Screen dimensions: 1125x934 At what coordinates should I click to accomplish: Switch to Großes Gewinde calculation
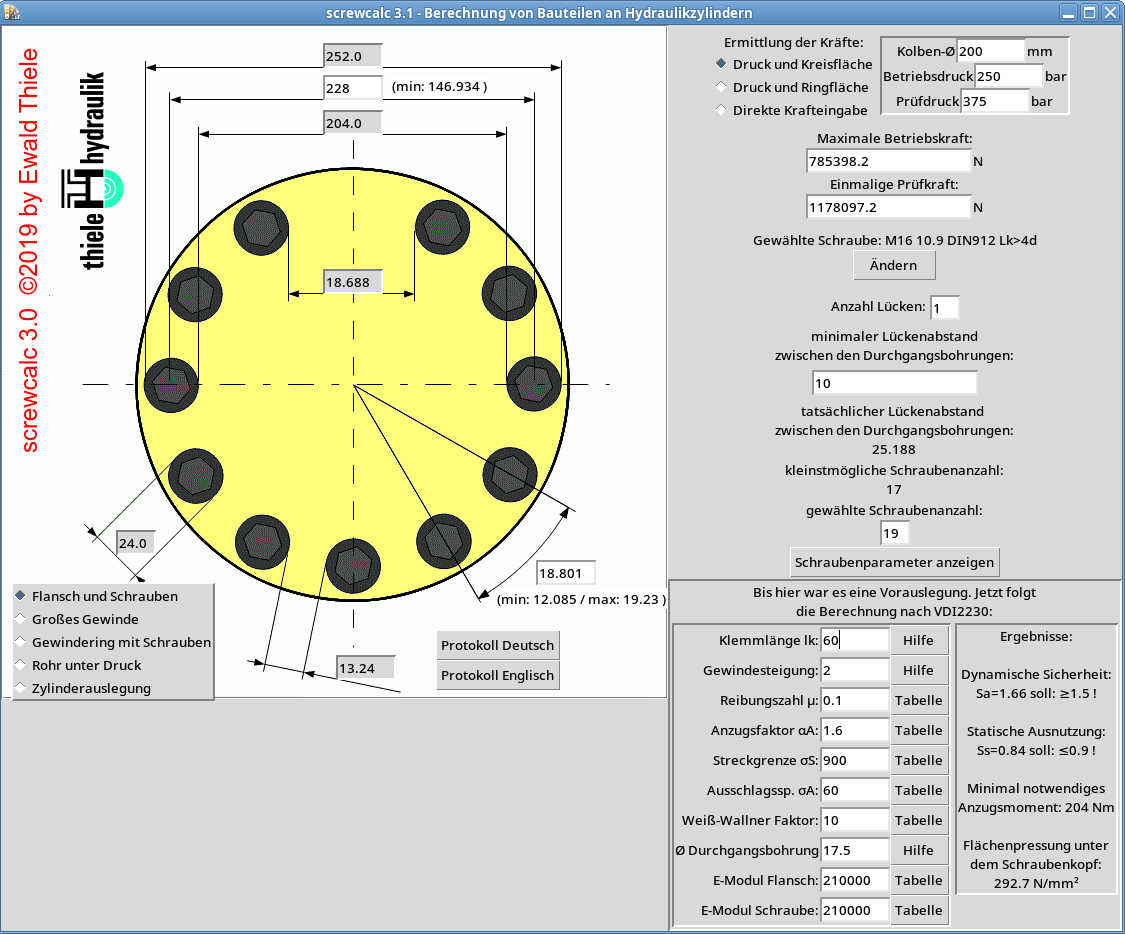(77, 619)
